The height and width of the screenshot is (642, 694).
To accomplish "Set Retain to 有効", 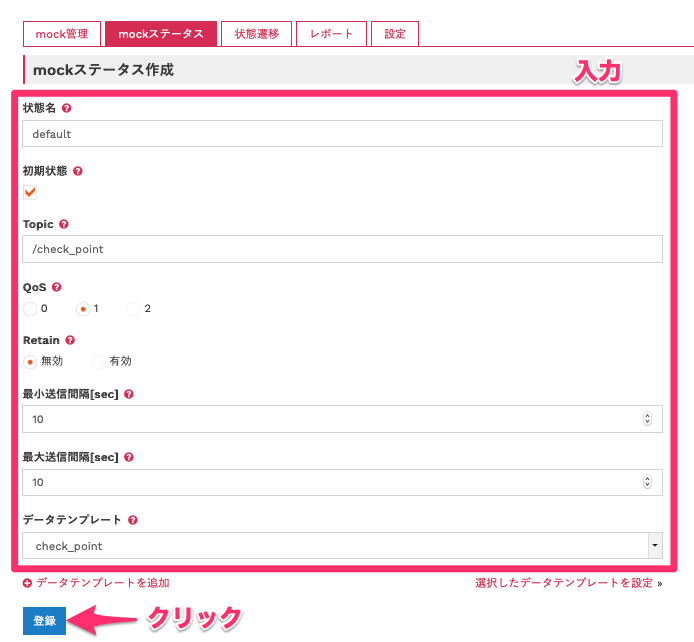I will click(x=98, y=362).
